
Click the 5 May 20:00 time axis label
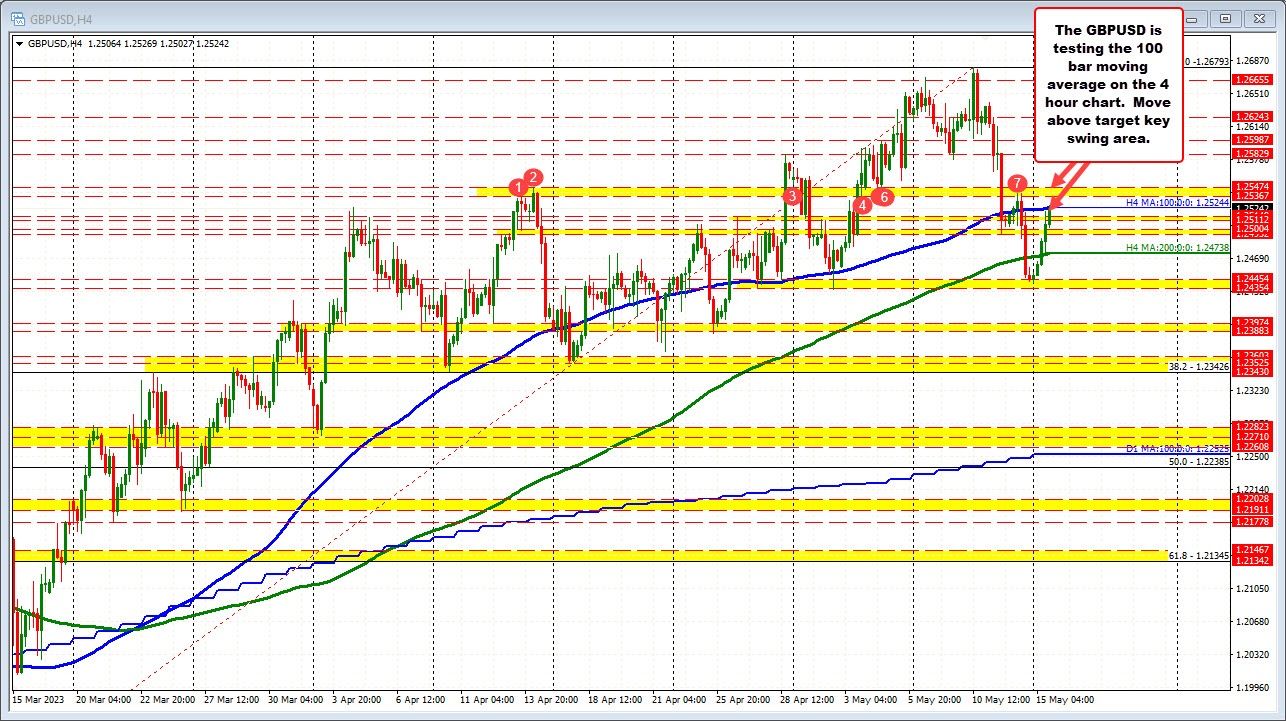pos(933,699)
